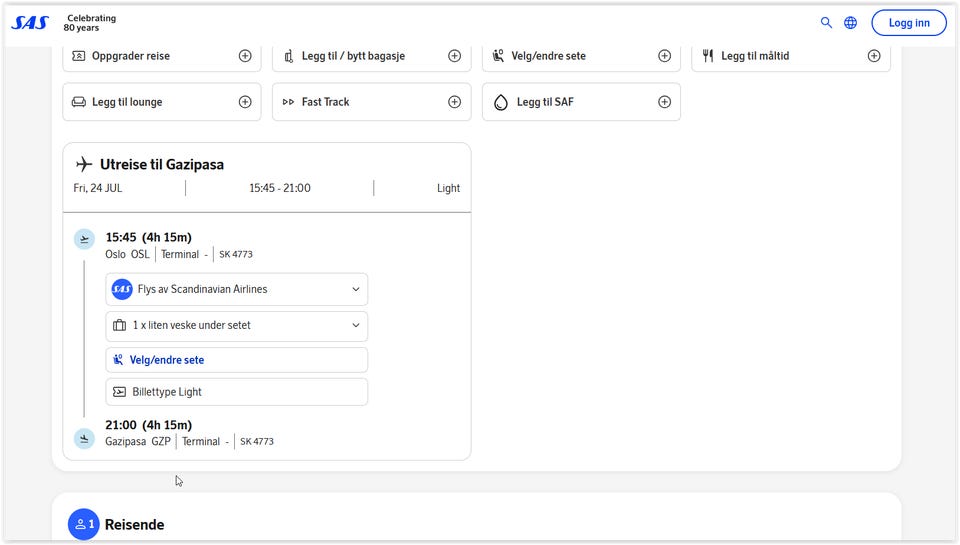The height and width of the screenshot is (545, 960).
Task: Expand Flys av Scandinavian Airlines dropdown
Action: point(236,289)
